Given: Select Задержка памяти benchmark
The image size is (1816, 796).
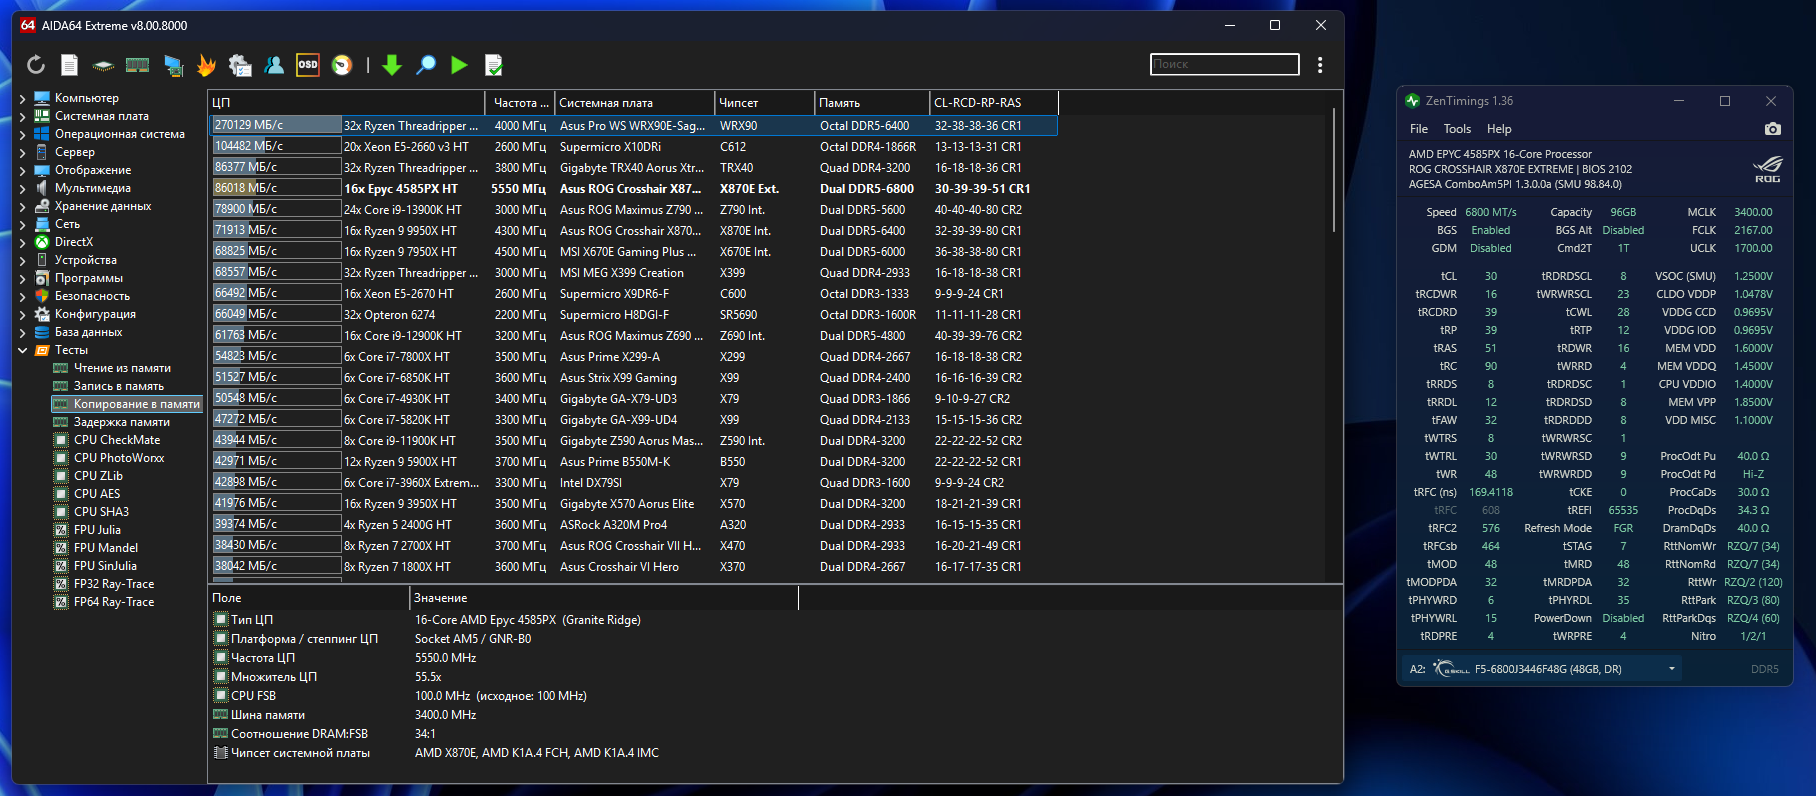Looking at the screenshot, I should pyautogui.click(x=122, y=422).
